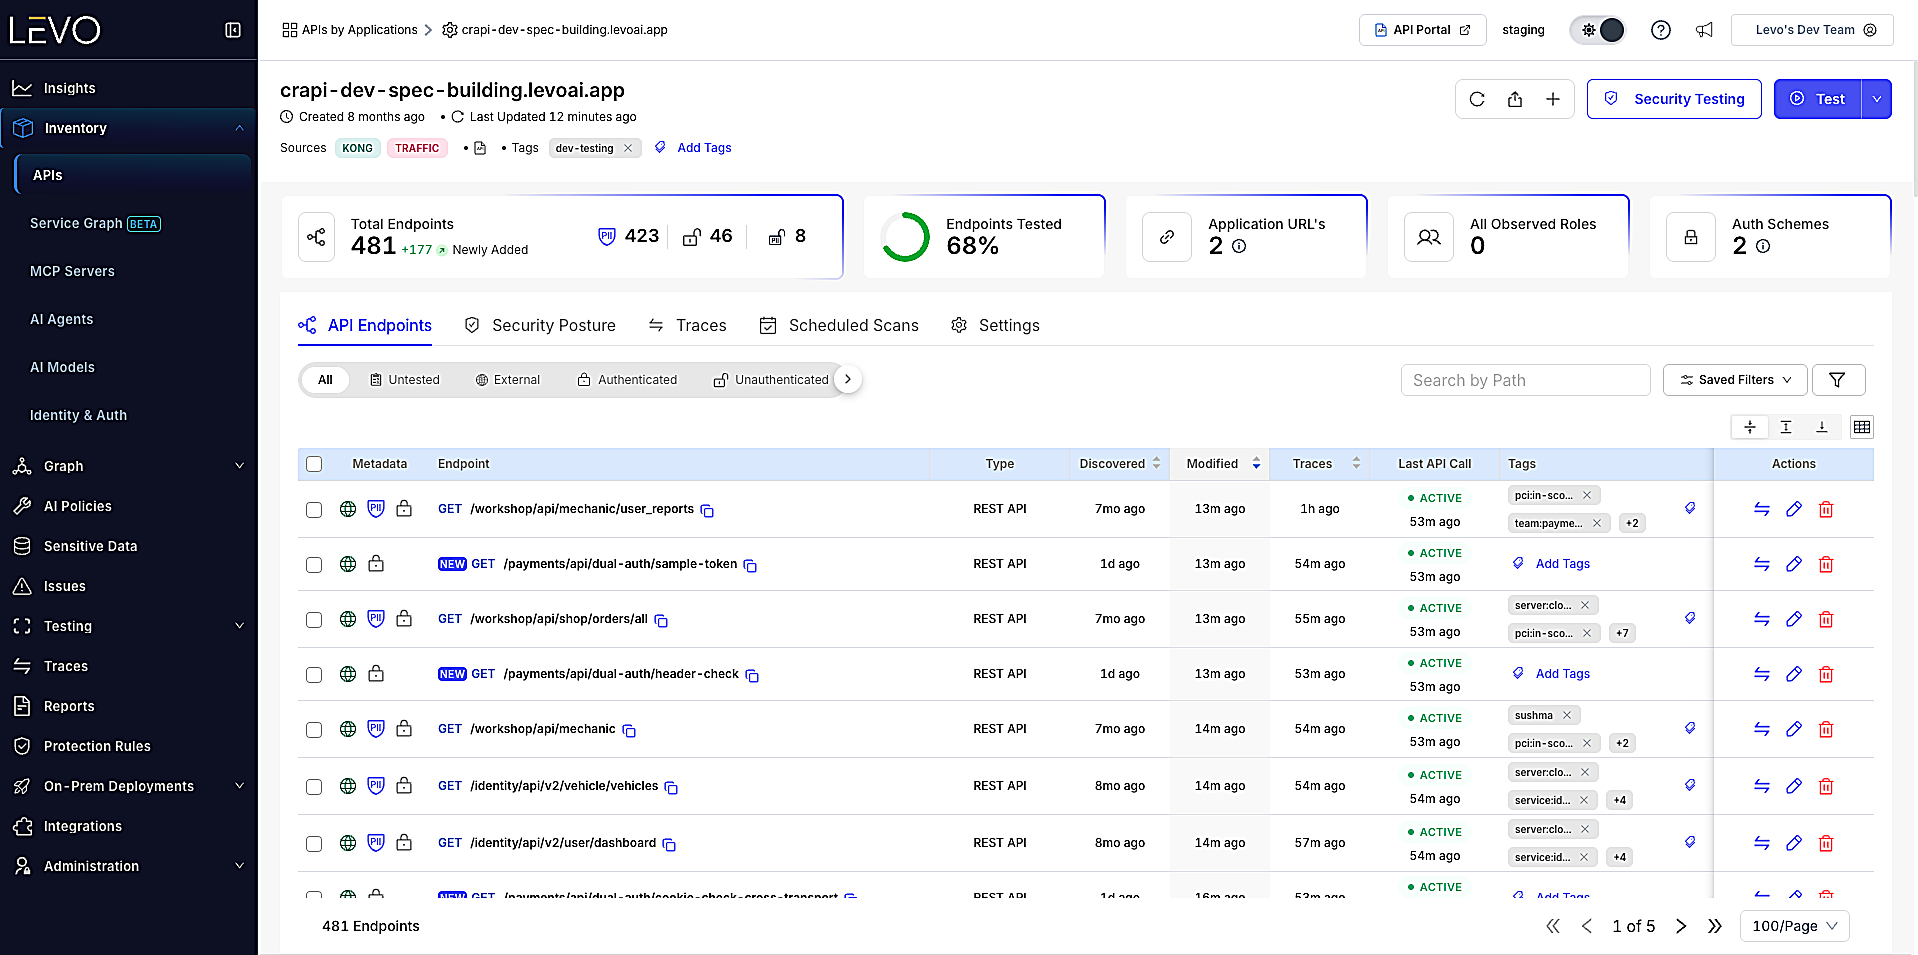Click tag icon on /workshop/api/shop/orders/all row

(1690, 618)
